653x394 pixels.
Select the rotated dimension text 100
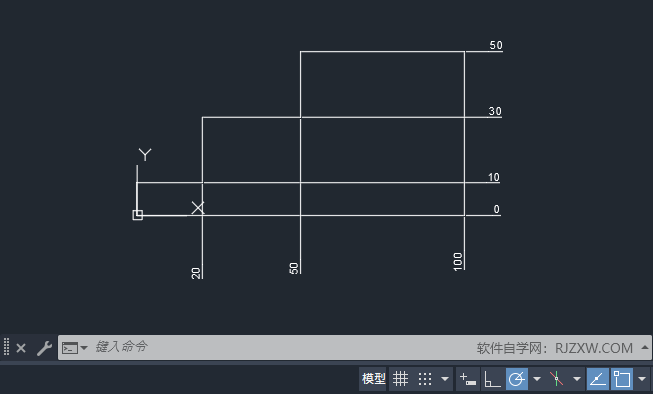click(458, 262)
